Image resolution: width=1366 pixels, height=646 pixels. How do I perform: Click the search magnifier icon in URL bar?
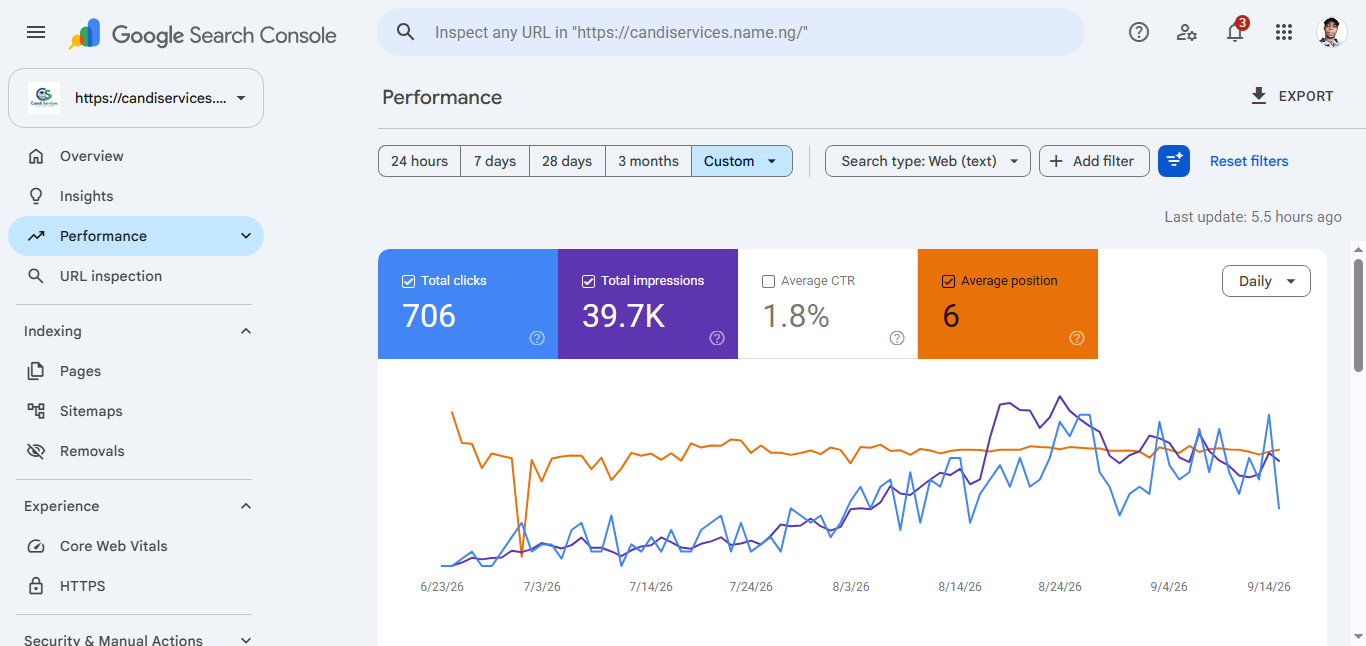405,32
